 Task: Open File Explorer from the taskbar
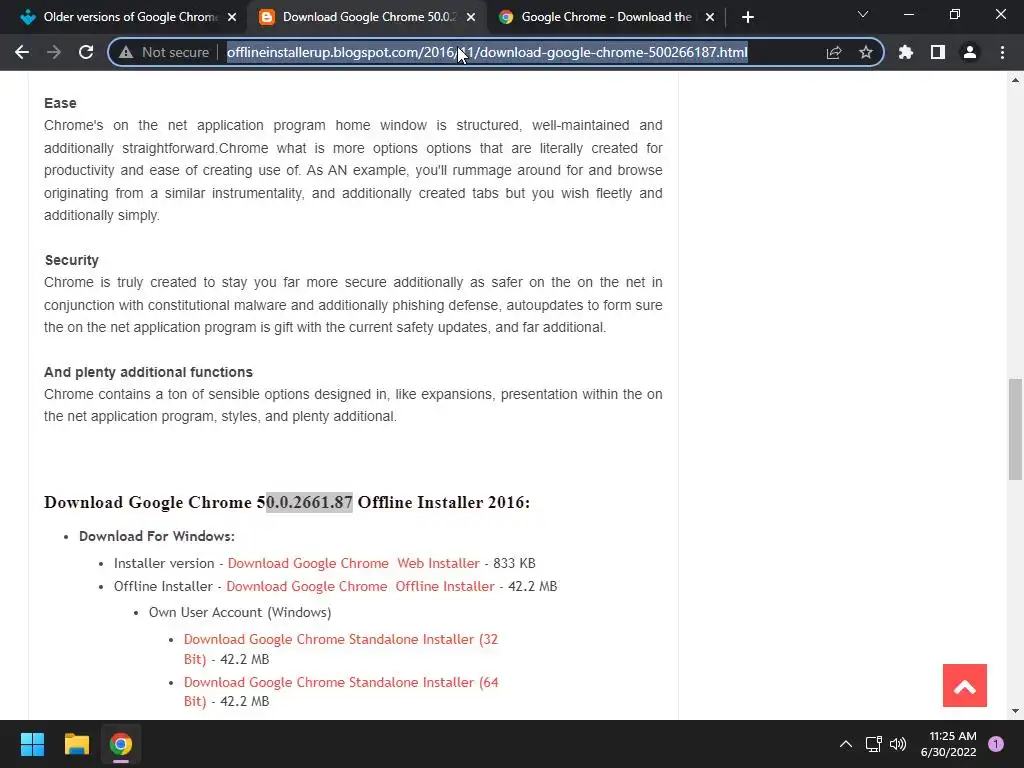76,744
